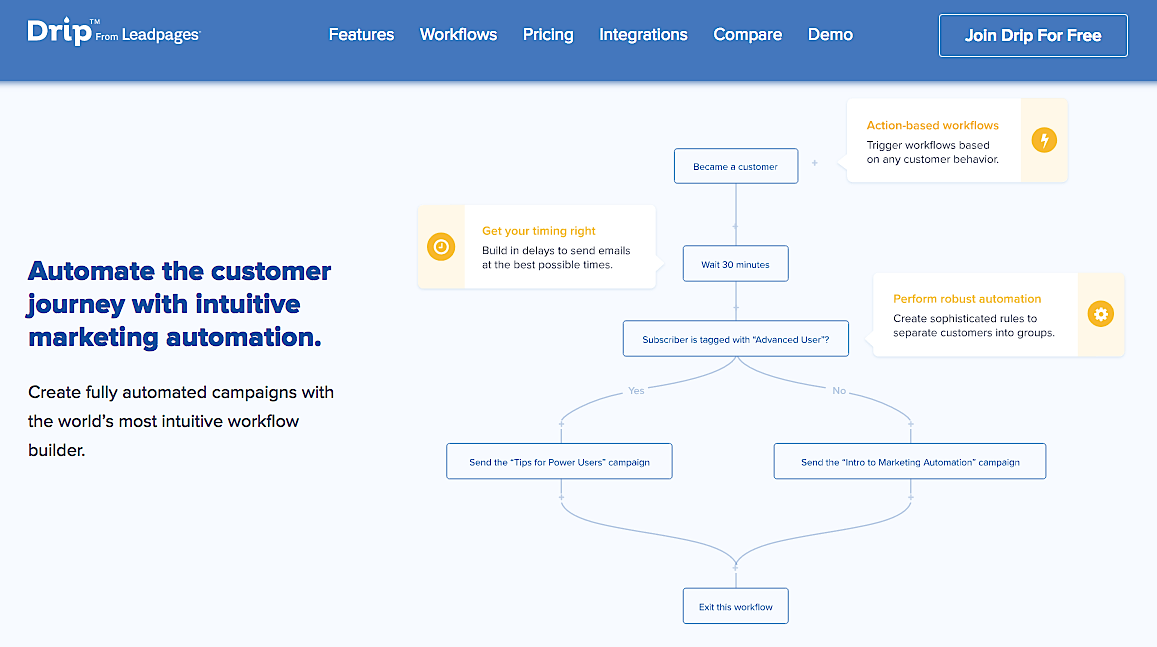The width and height of the screenshot is (1157, 647).
Task: Open Integrations in the top navigation
Action: click(643, 35)
